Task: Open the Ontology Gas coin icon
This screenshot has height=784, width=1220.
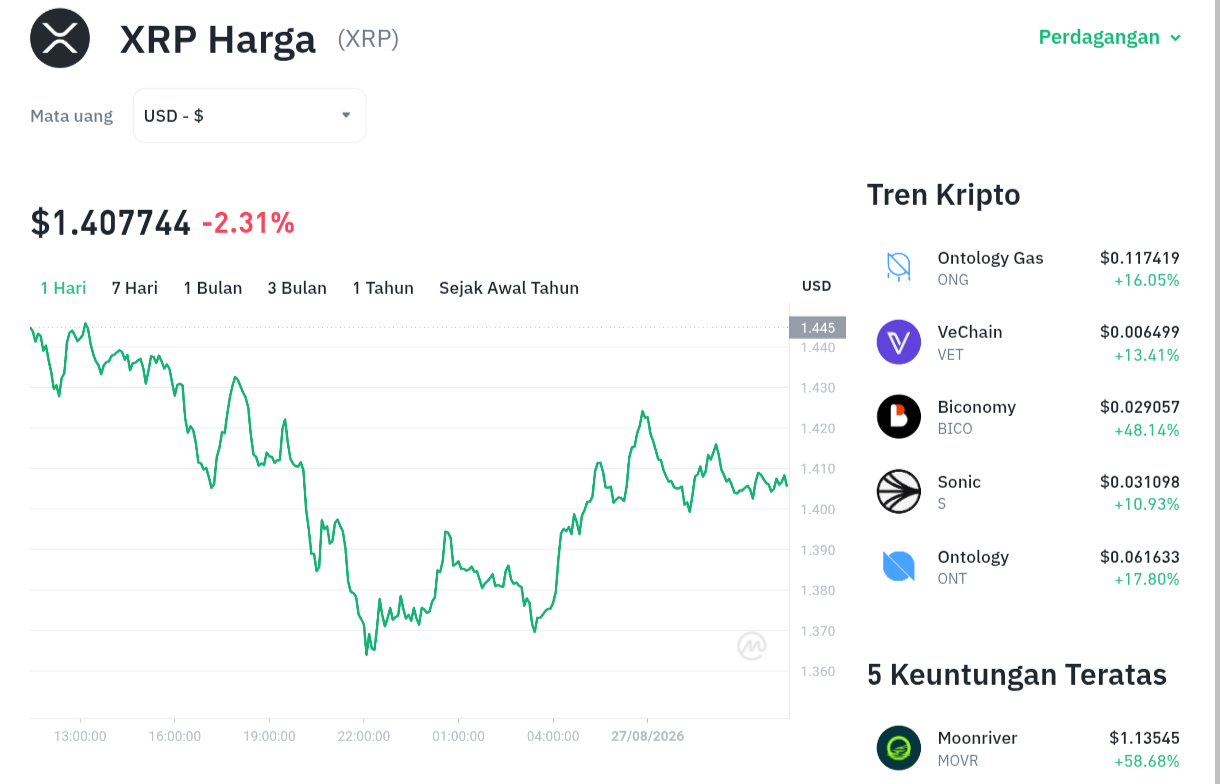Action: click(x=898, y=267)
